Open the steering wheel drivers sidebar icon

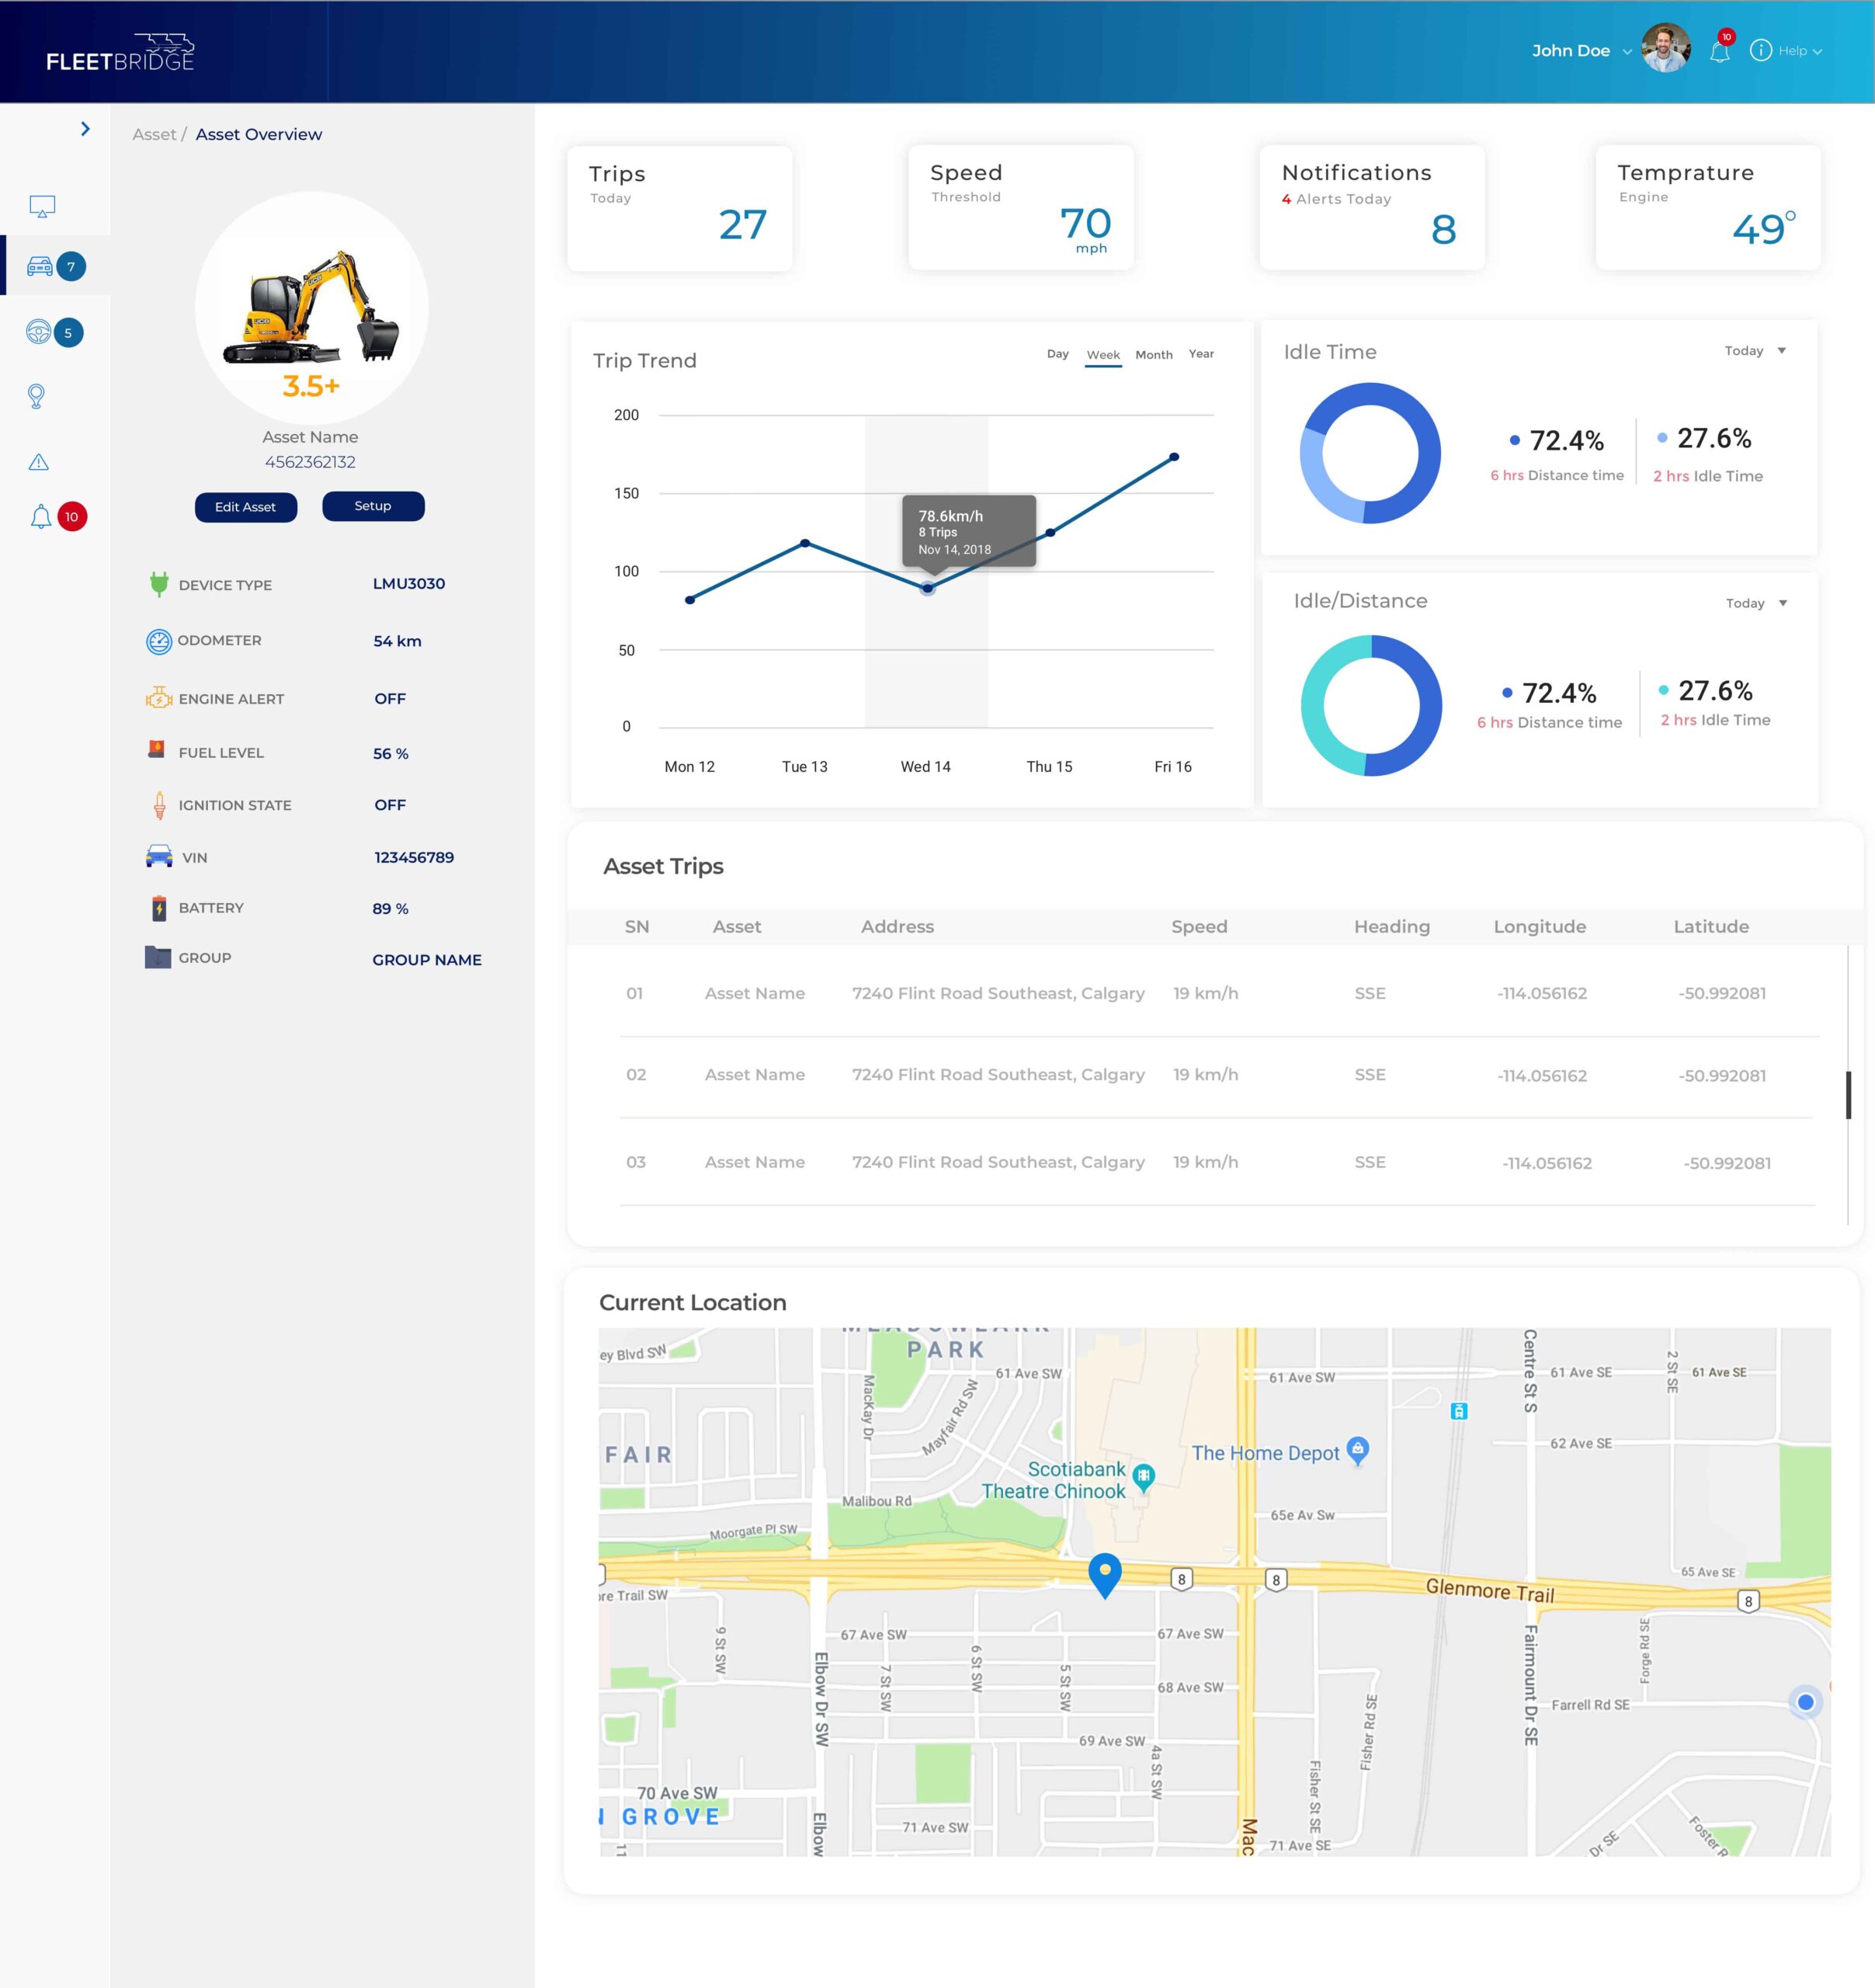(38, 332)
